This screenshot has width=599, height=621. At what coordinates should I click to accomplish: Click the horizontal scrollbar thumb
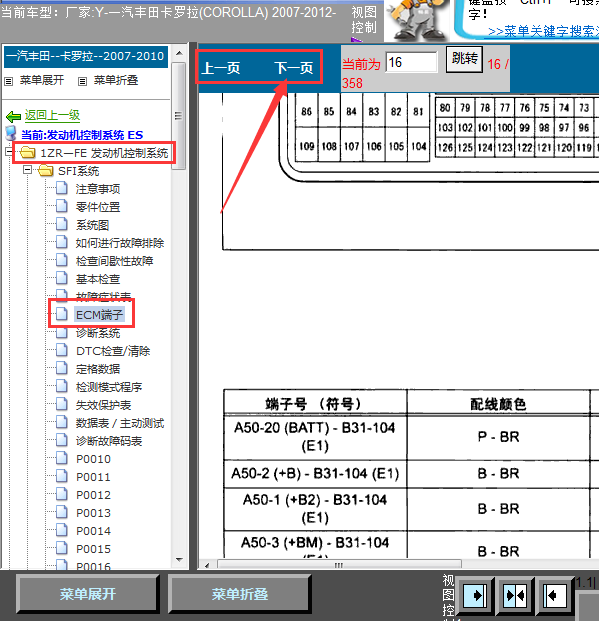click(x=339, y=565)
